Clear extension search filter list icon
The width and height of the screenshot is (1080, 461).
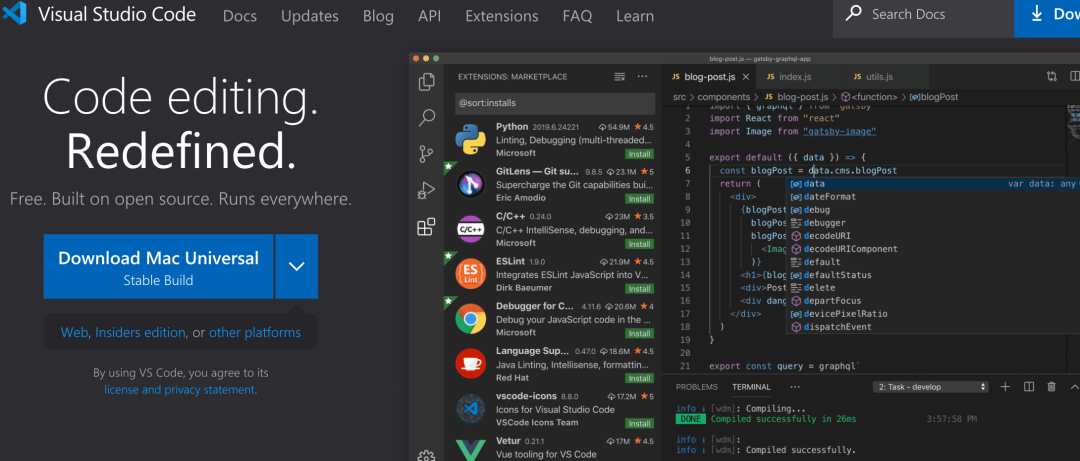[x=619, y=76]
